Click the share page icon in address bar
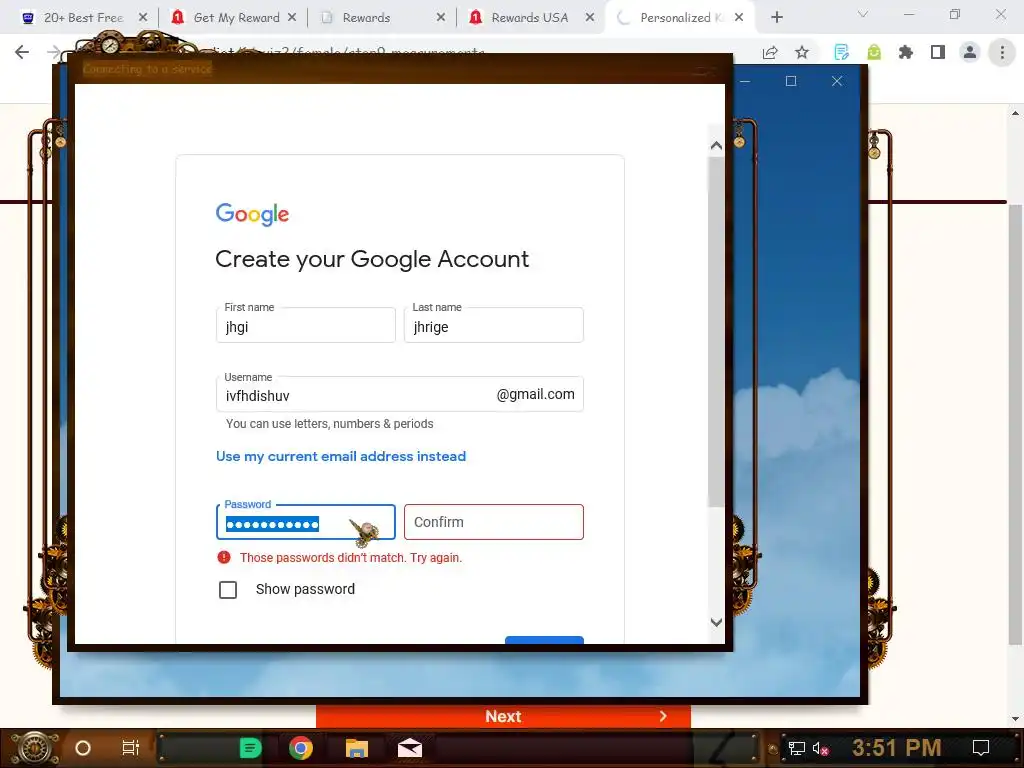The width and height of the screenshot is (1024, 768). pyautogui.click(x=770, y=53)
